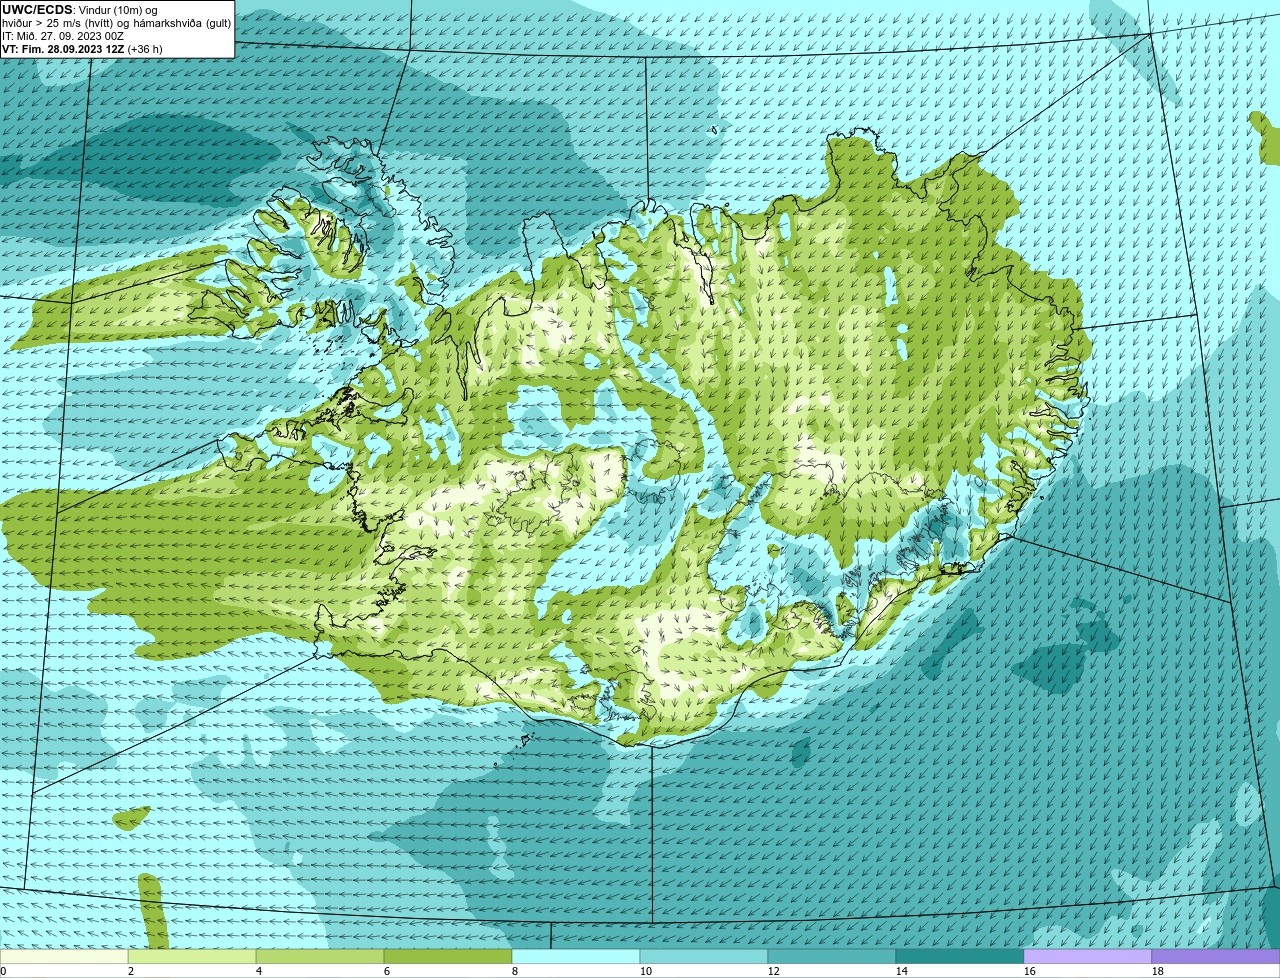This screenshot has height=978, width=1280.
Task: Click the legend scale label "10"
Action: coord(646,971)
